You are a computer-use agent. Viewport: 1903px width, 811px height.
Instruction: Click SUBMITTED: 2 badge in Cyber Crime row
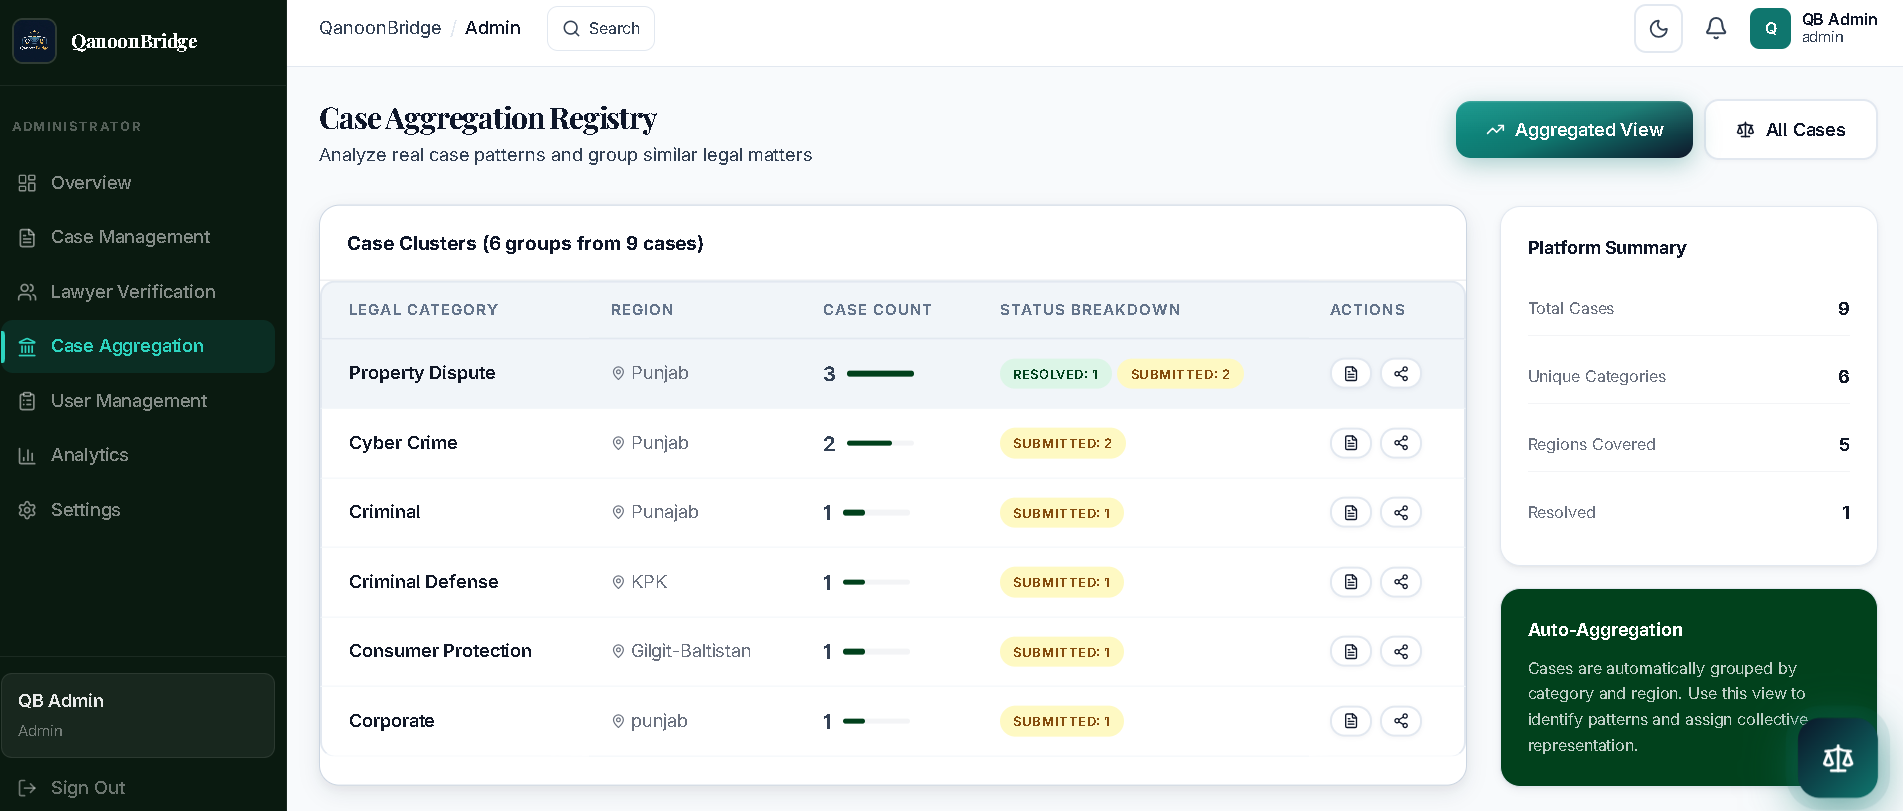point(1062,443)
